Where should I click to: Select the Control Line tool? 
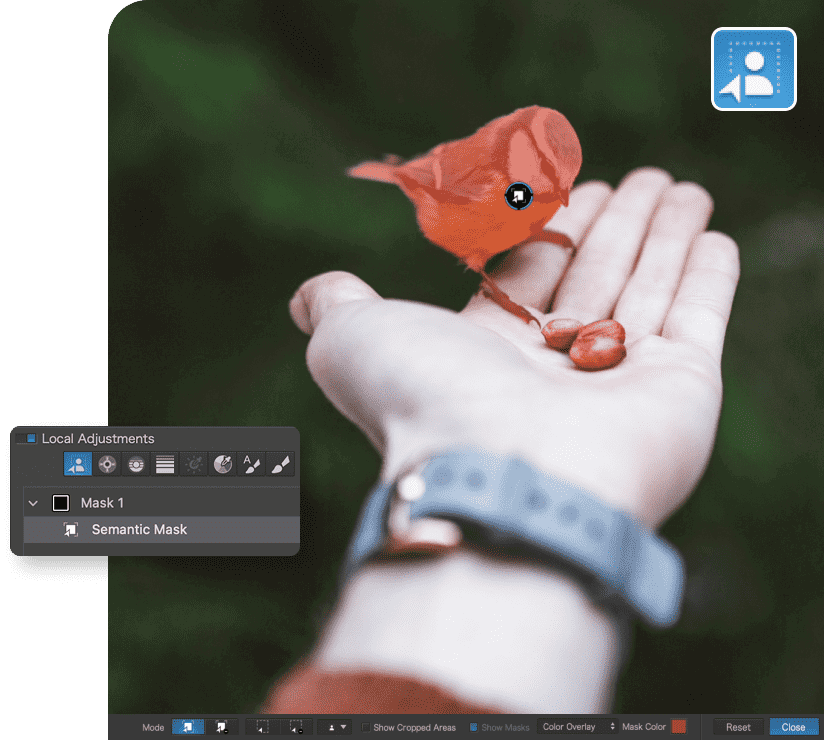pos(136,464)
